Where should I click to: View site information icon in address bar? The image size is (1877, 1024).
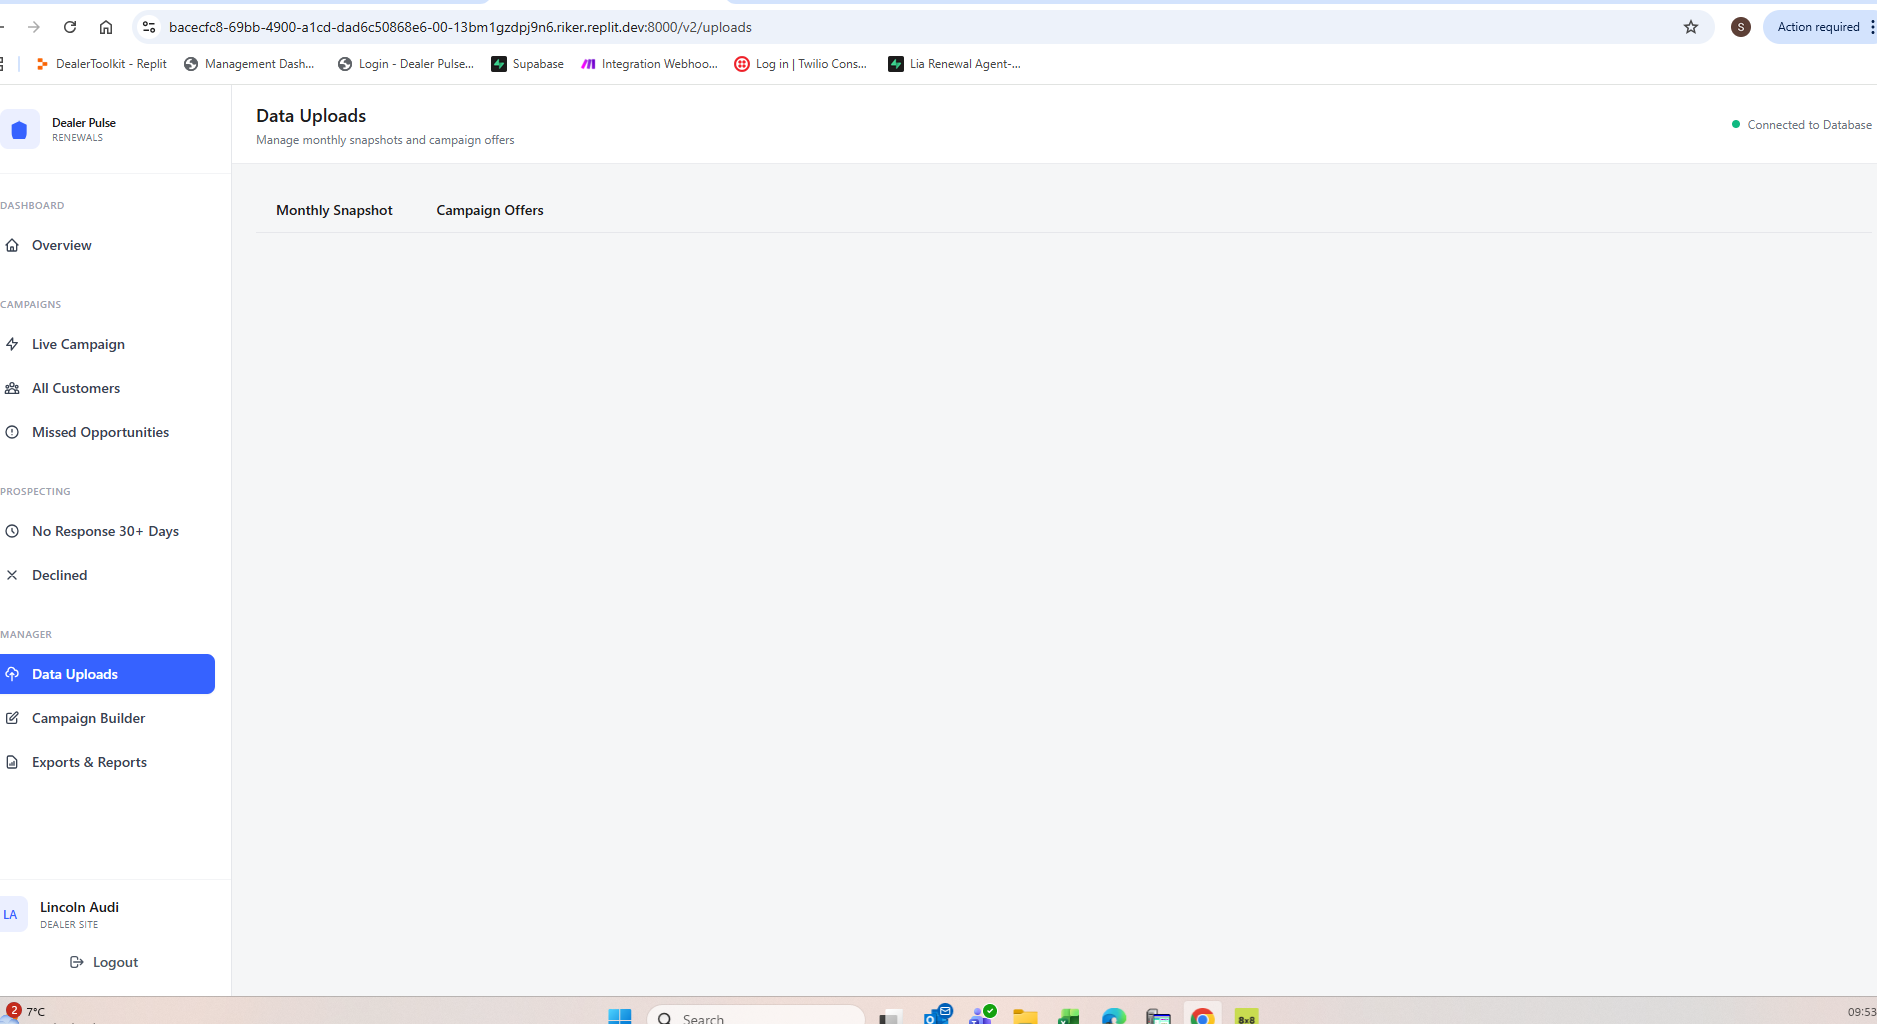pos(149,27)
